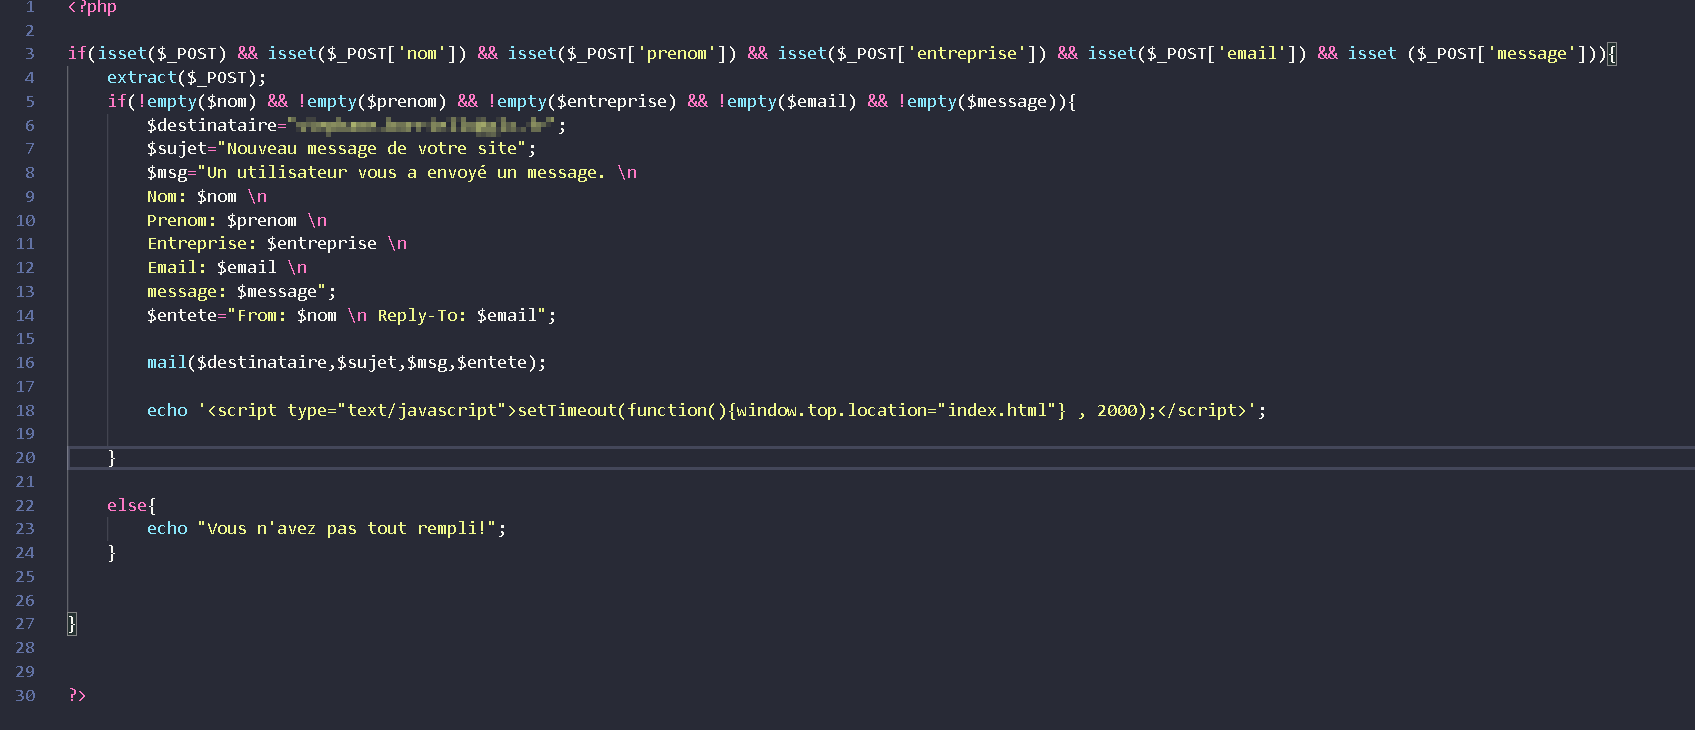Click "Reply-To: $email" in header string
The height and width of the screenshot is (730, 1695).
[457, 316]
